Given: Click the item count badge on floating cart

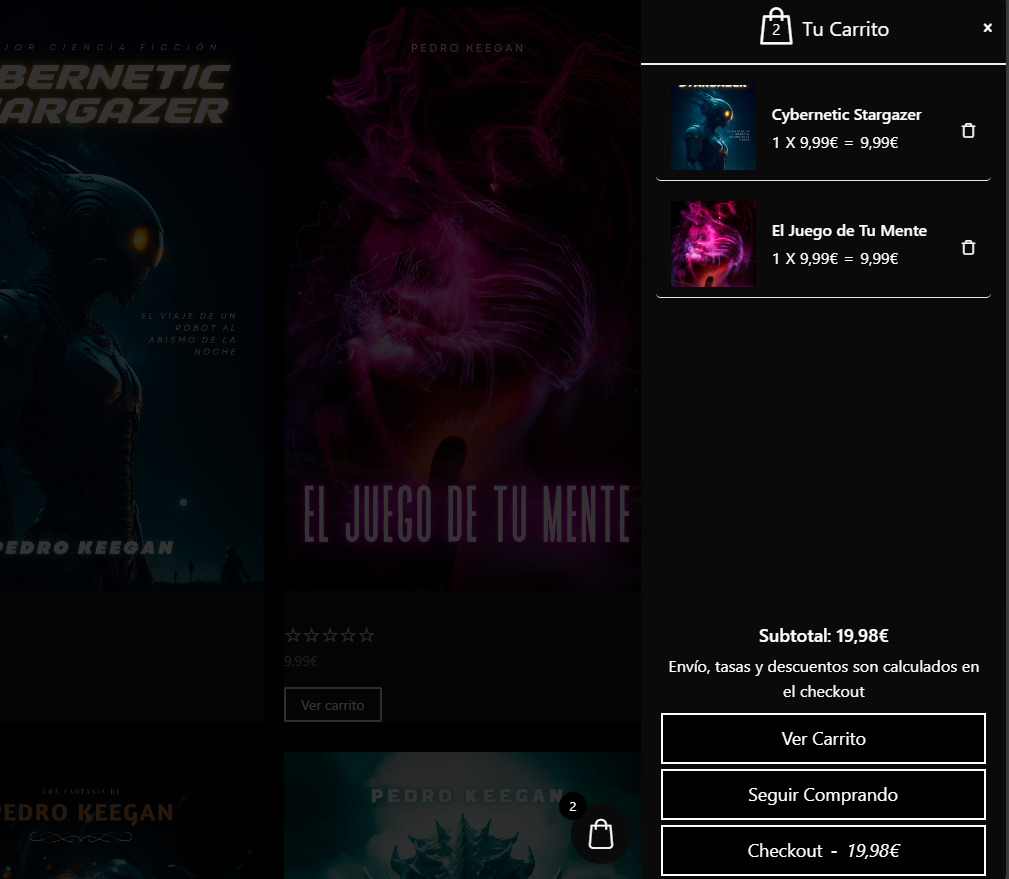Looking at the screenshot, I should (573, 806).
